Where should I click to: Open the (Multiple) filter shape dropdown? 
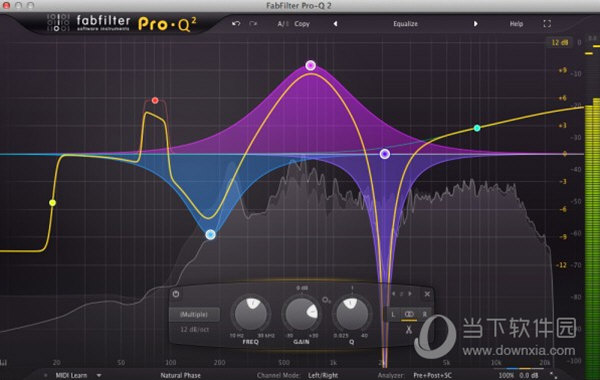click(x=194, y=314)
